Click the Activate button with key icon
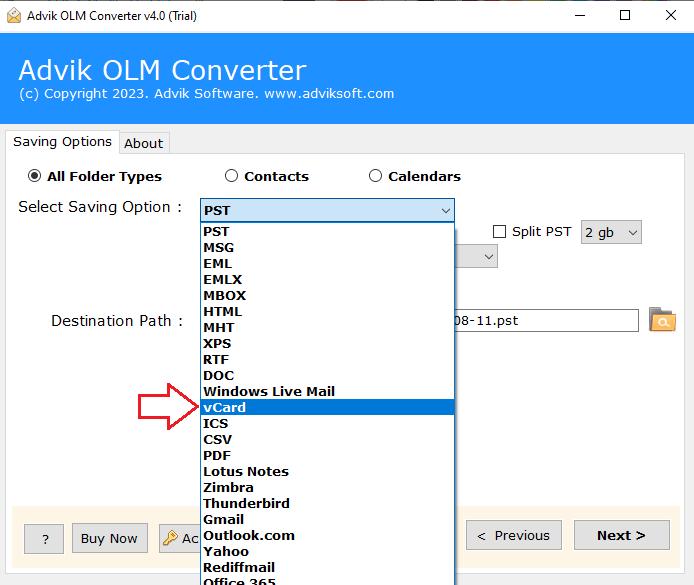Image resolution: width=694 pixels, height=585 pixels. point(180,538)
